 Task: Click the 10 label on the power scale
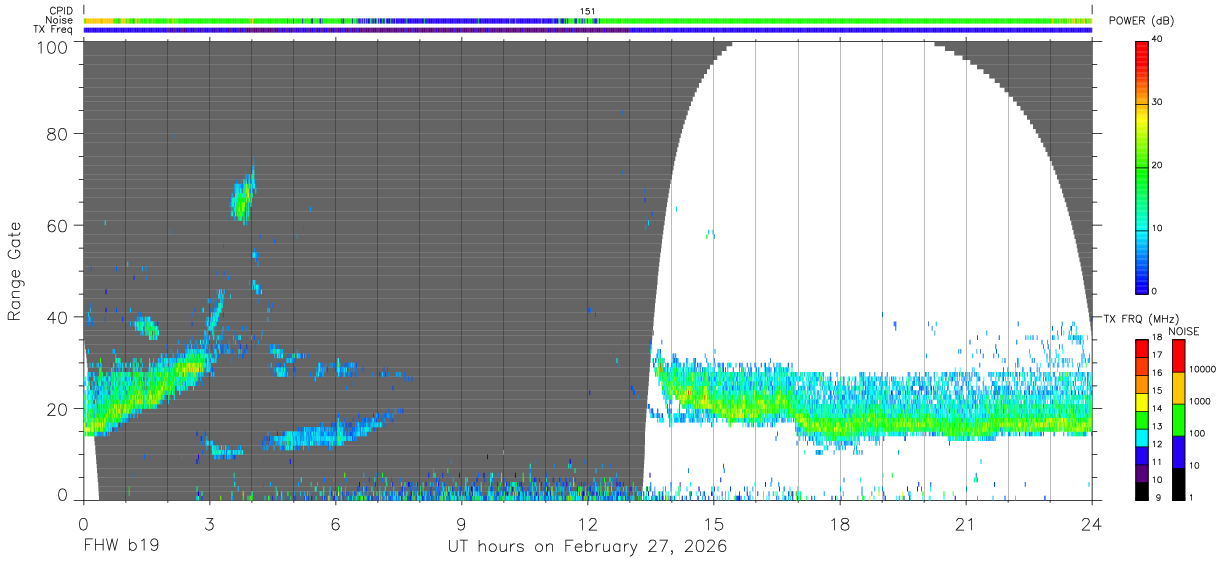tap(1158, 229)
